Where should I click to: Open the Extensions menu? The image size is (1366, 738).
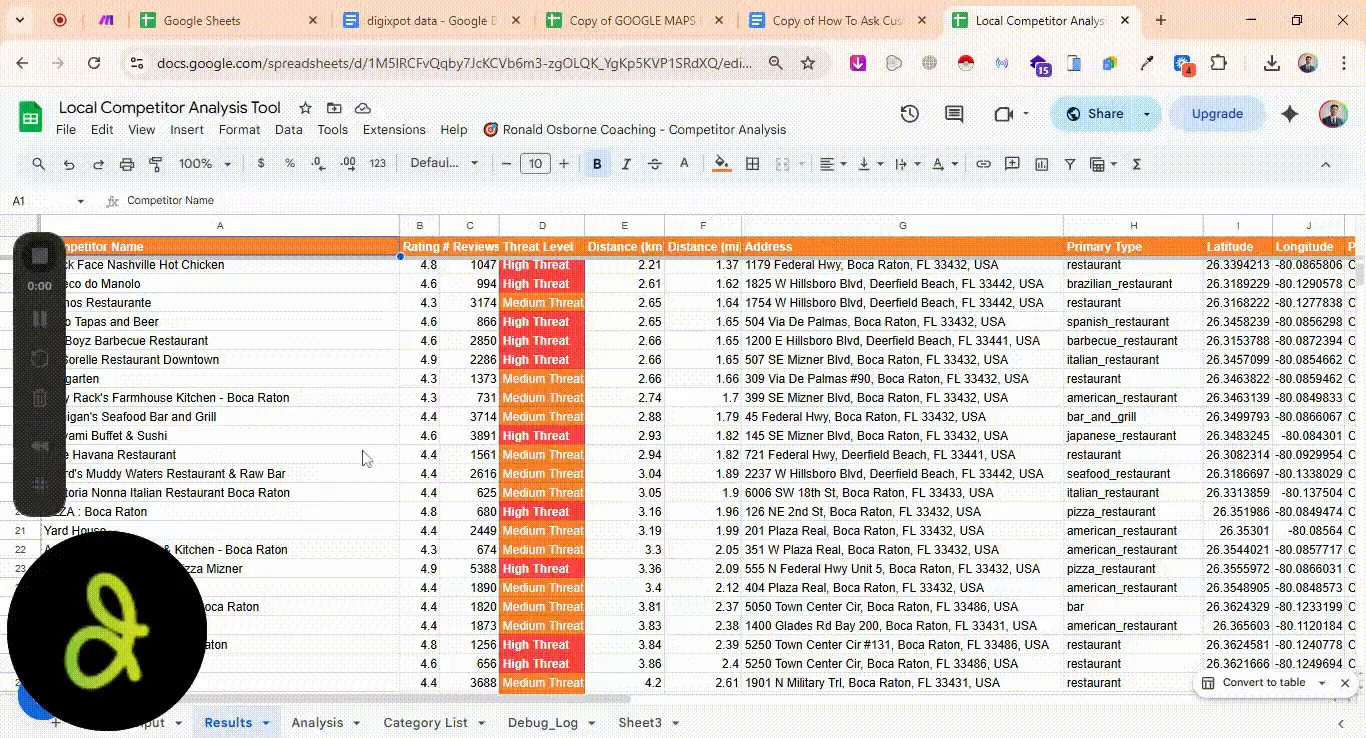point(394,130)
